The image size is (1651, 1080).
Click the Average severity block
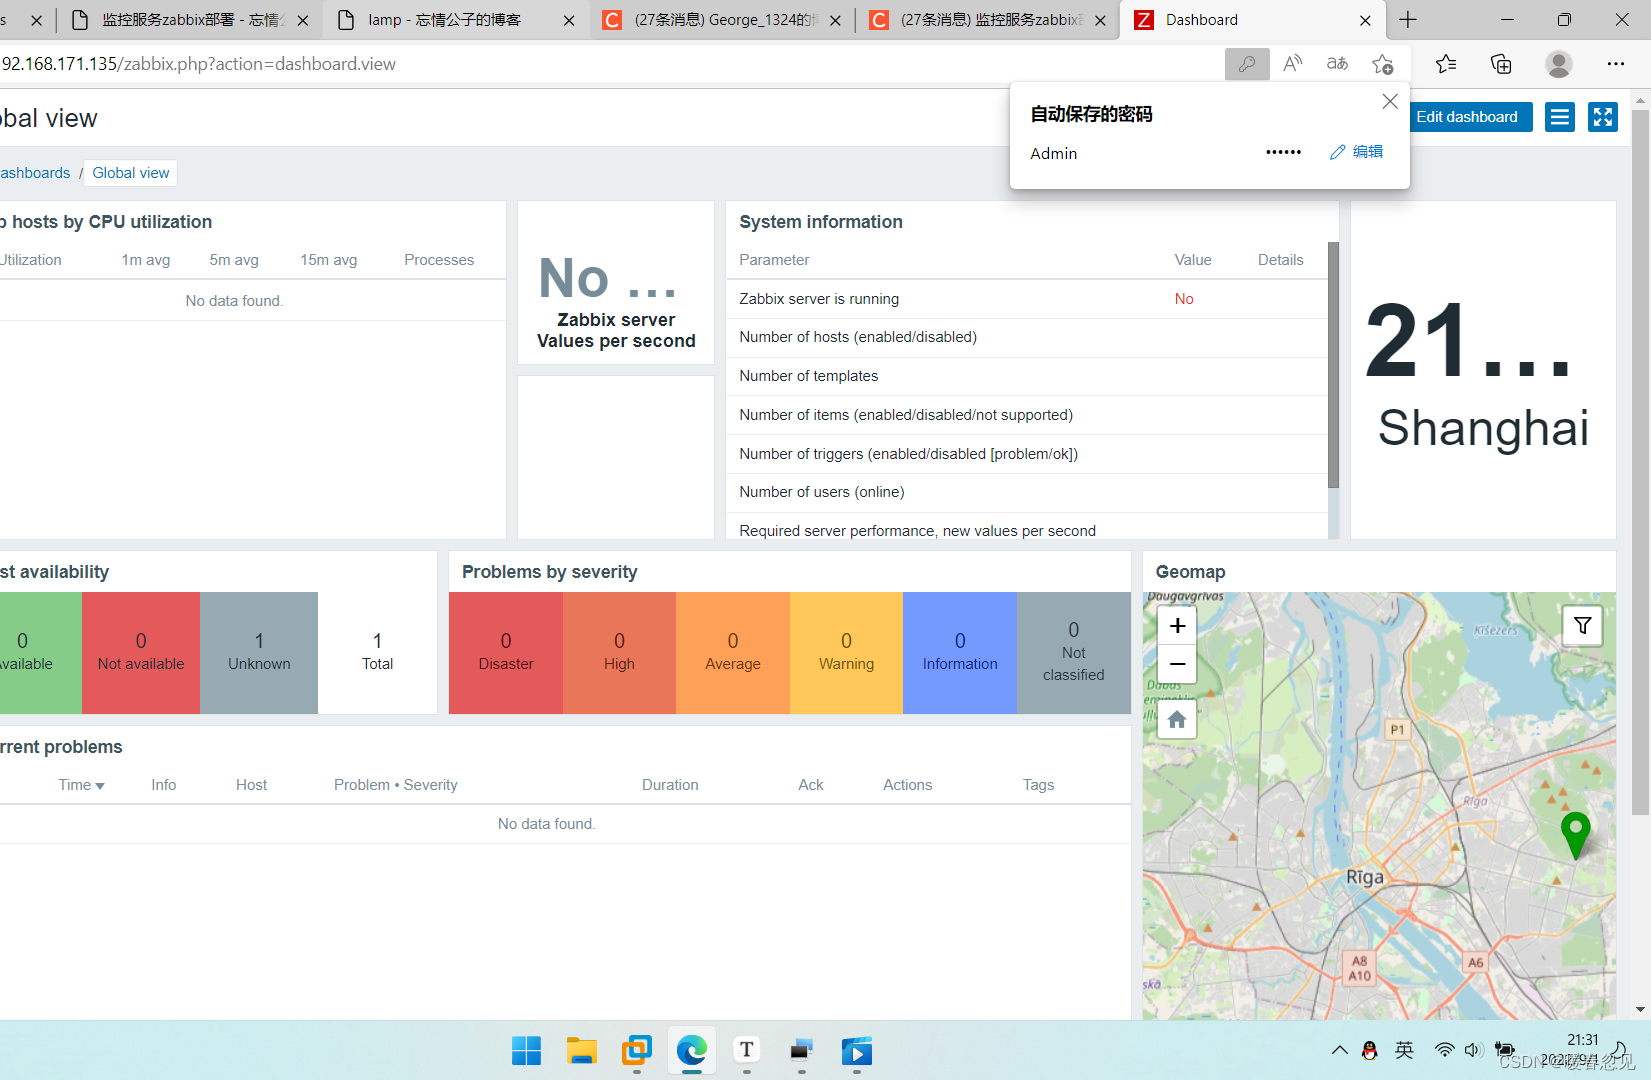click(733, 652)
